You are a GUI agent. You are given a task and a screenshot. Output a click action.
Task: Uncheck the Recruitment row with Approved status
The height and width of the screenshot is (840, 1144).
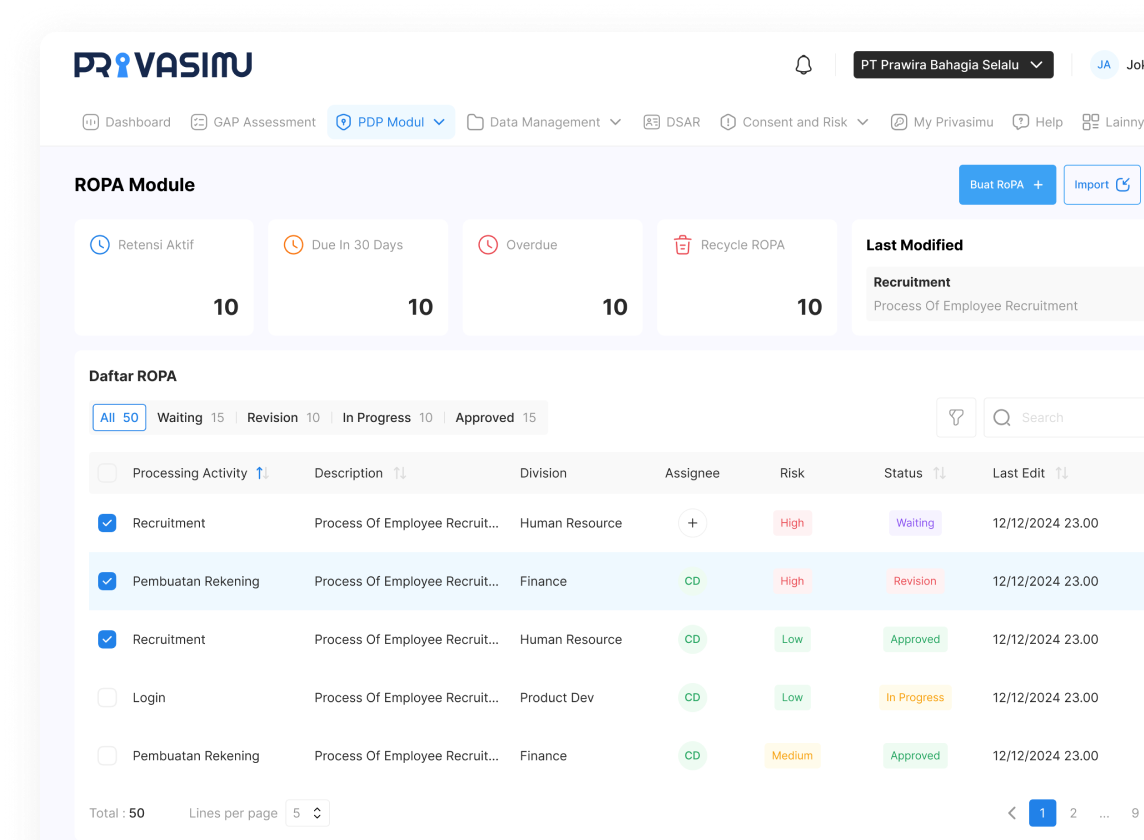click(x=107, y=639)
